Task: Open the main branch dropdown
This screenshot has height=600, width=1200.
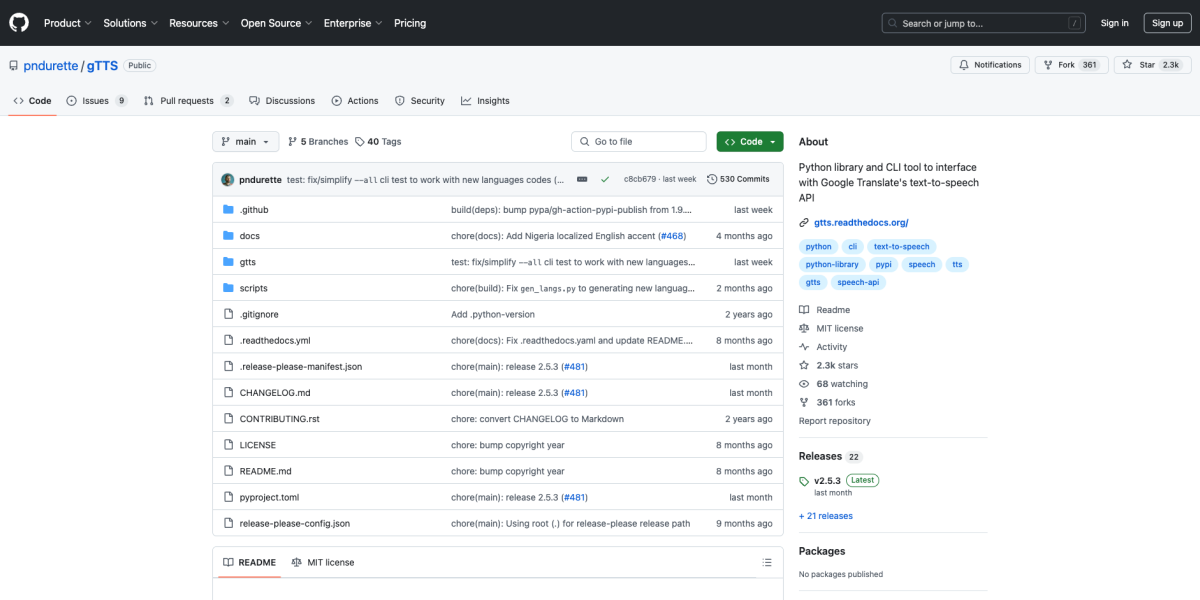Action: (x=245, y=142)
